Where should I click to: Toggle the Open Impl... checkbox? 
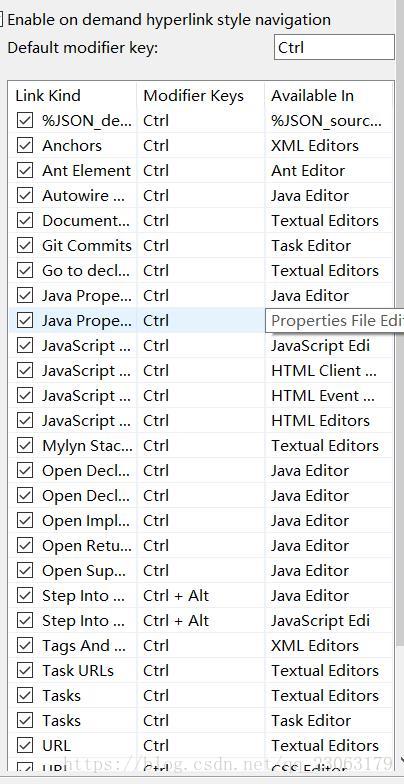click(x=25, y=520)
